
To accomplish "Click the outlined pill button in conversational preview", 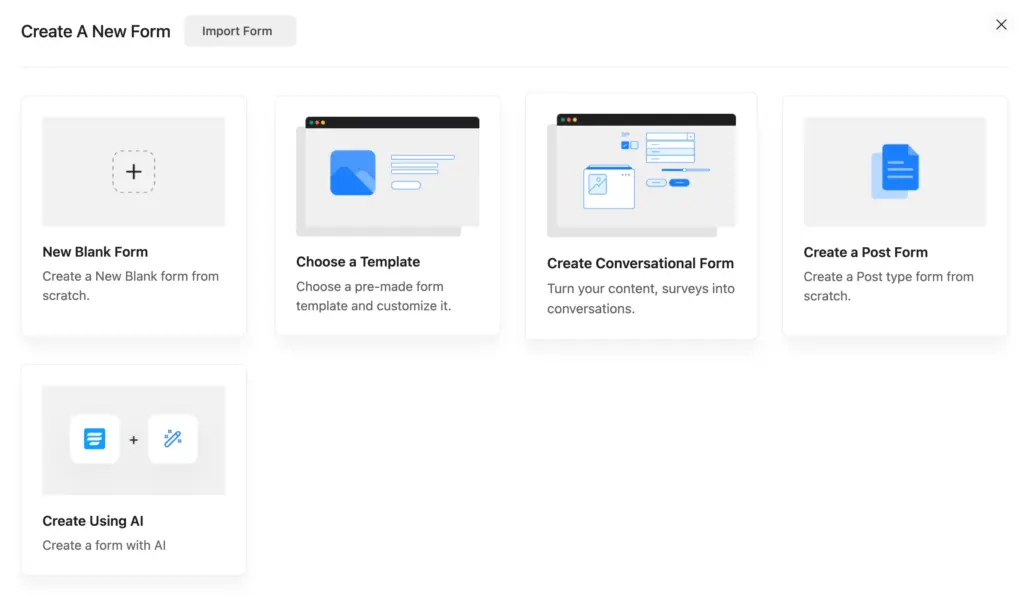I will coord(657,183).
